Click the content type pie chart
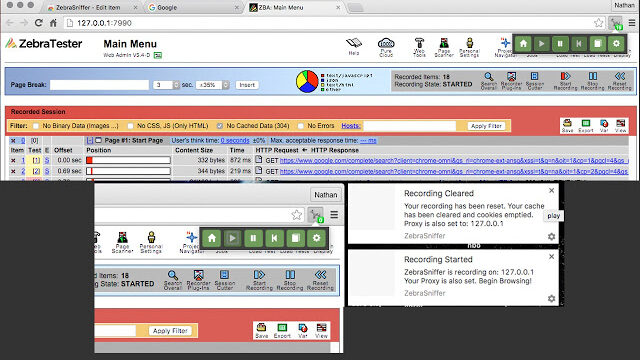Viewport: 640px width, 360px height. click(307, 81)
